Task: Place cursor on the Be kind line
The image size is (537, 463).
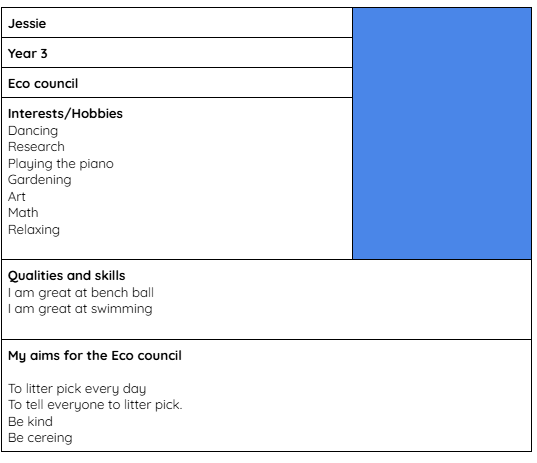Action: coord(30,422)
